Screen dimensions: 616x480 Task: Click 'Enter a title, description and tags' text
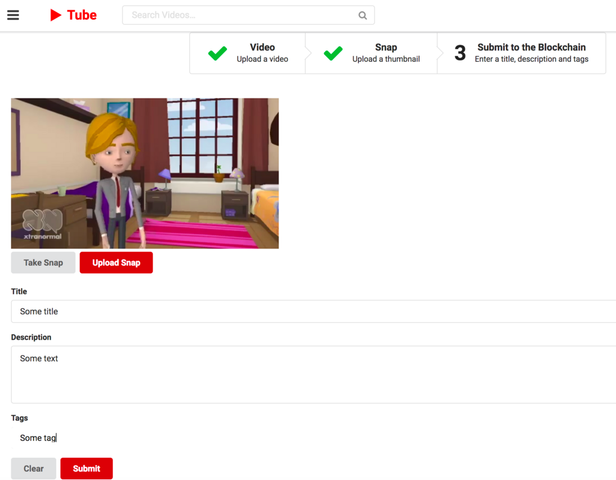coord(532,59)
